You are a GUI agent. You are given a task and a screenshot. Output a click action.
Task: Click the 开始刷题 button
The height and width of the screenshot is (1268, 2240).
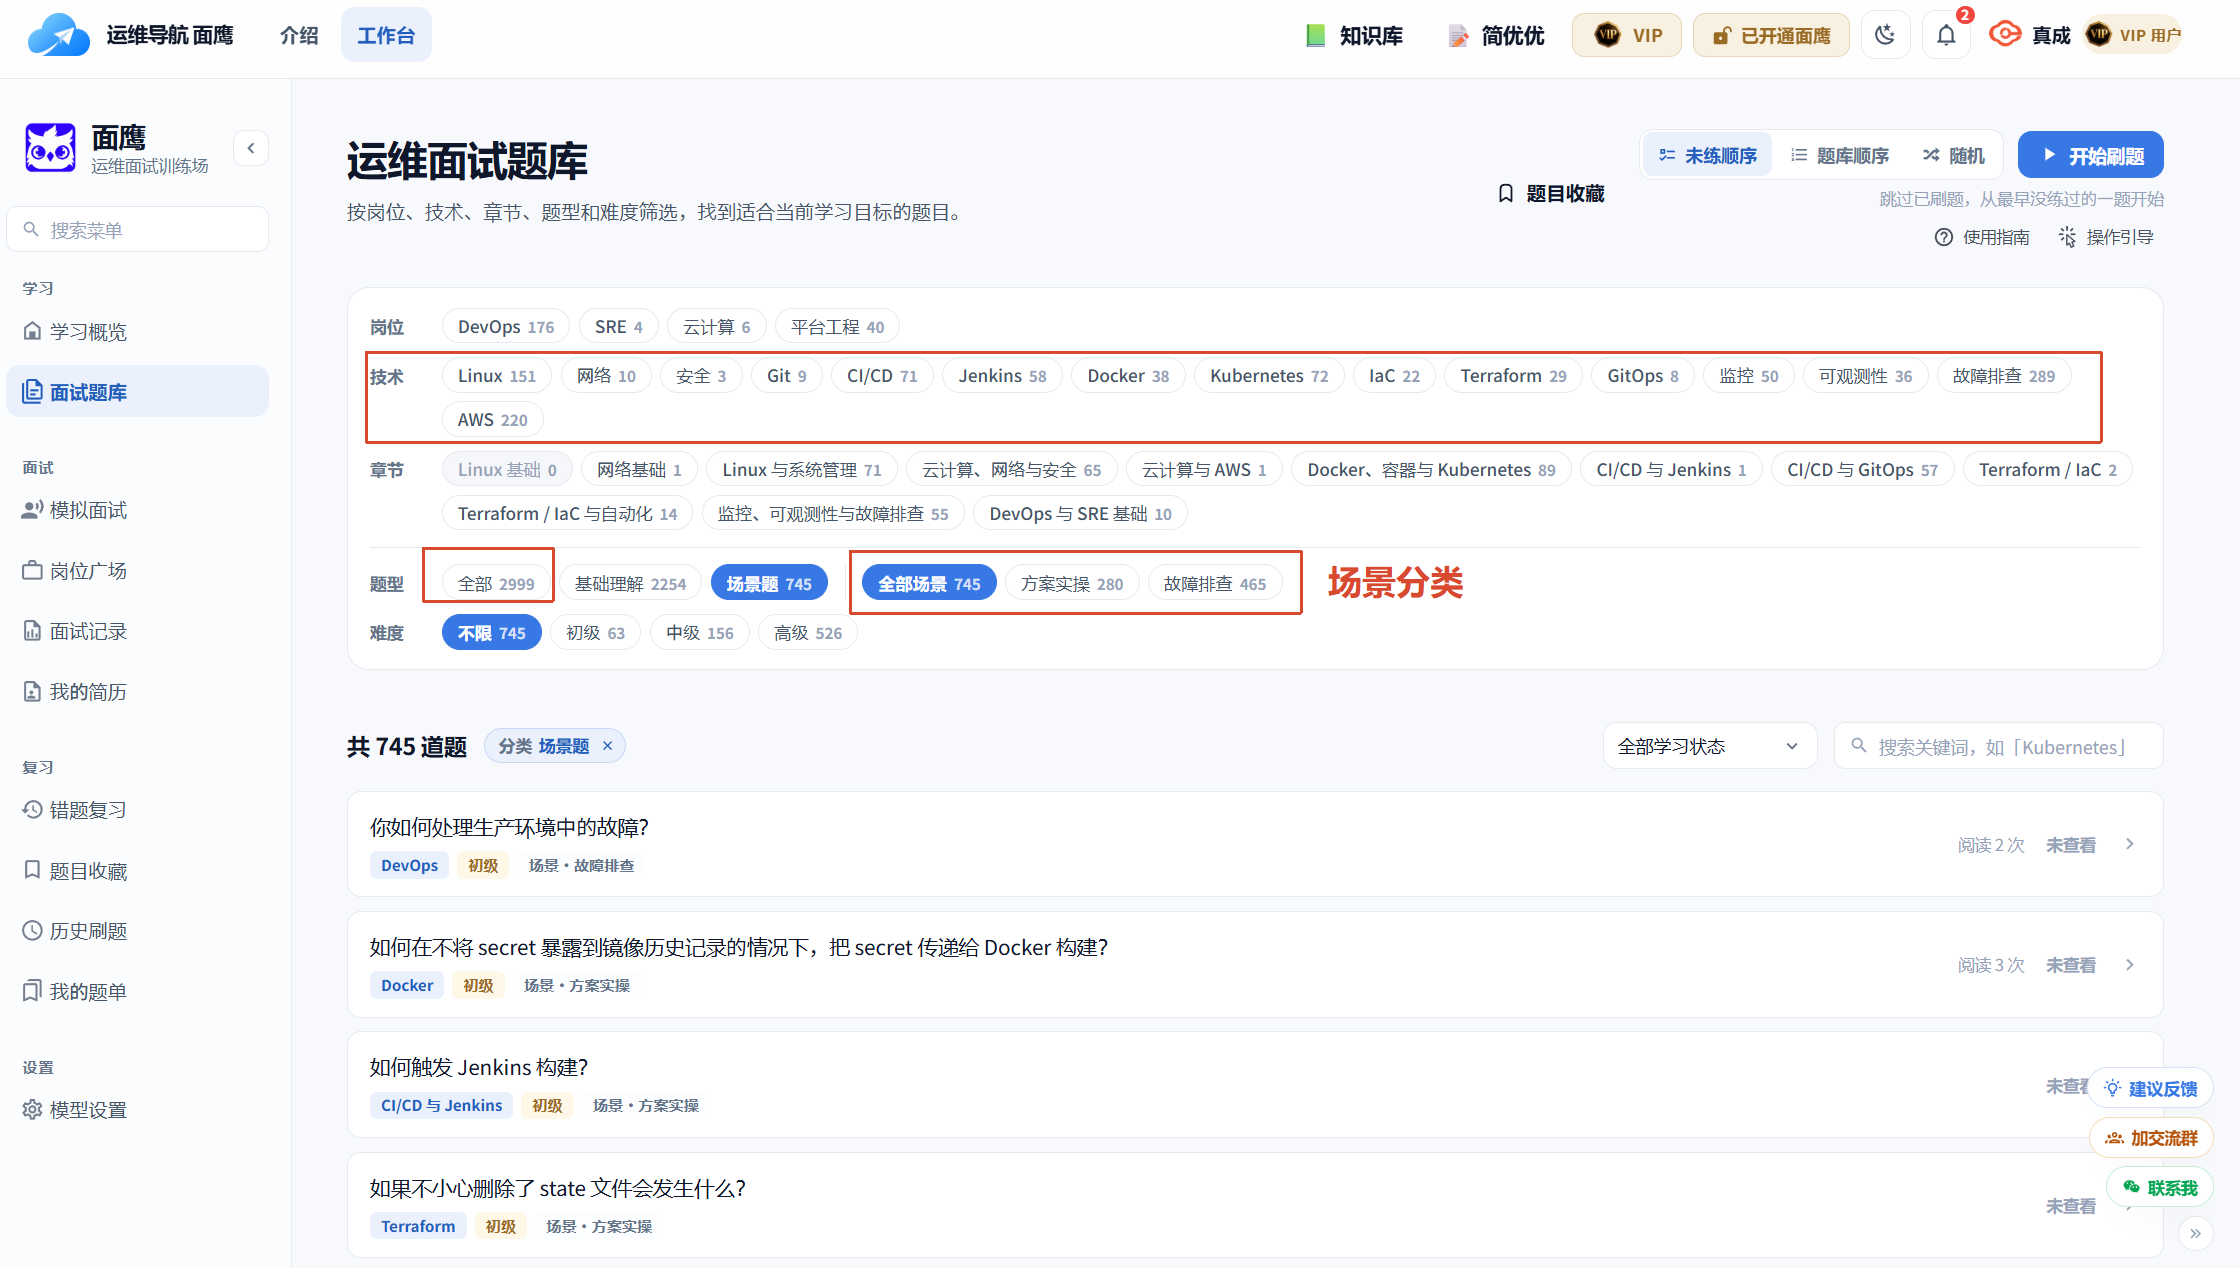click(x=2090, y=155)
